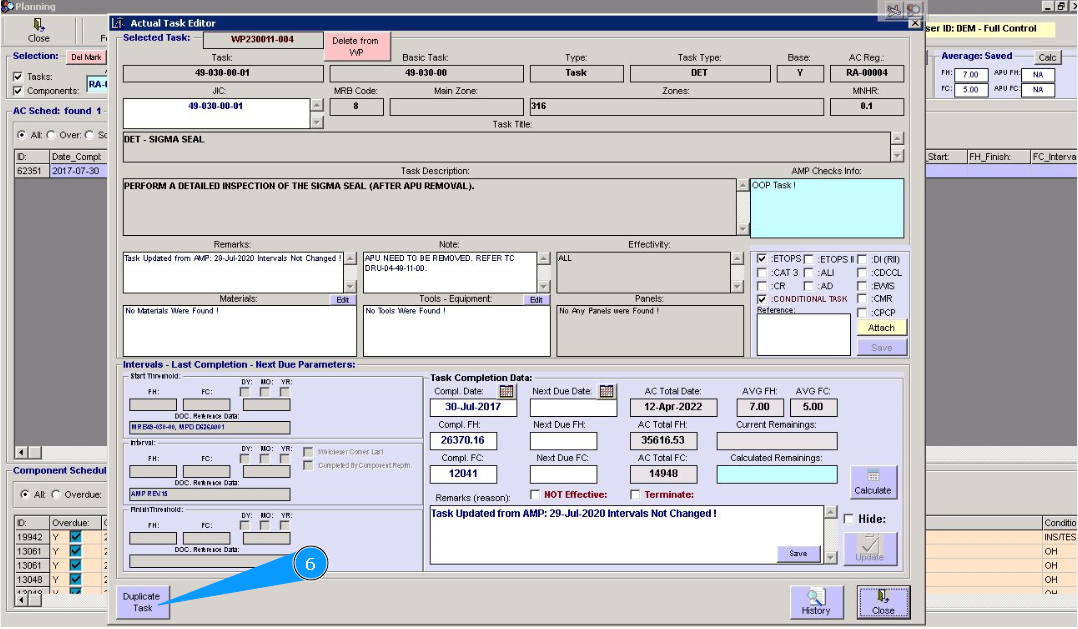The image size is (1078, 629).
Task: Toggle the ETOPS checkbox
Action: tap(762, 259)
